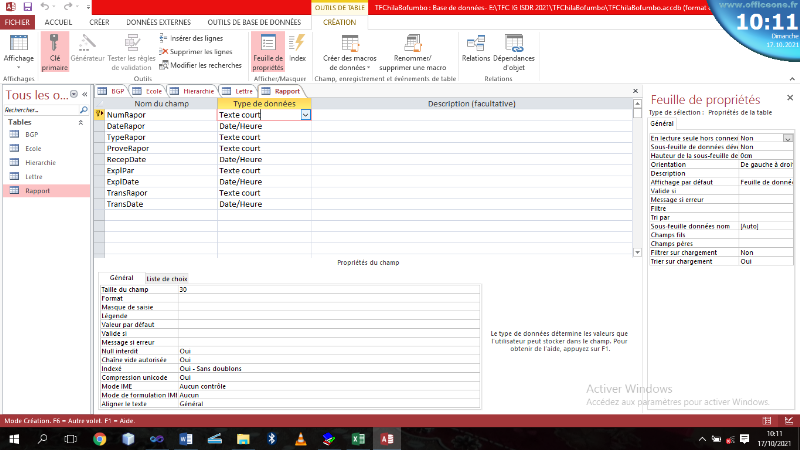The width and height of the screenshot is (800, 450).
Task: Open Excel from the Windows taskbar
Action: tap(357, 439)
